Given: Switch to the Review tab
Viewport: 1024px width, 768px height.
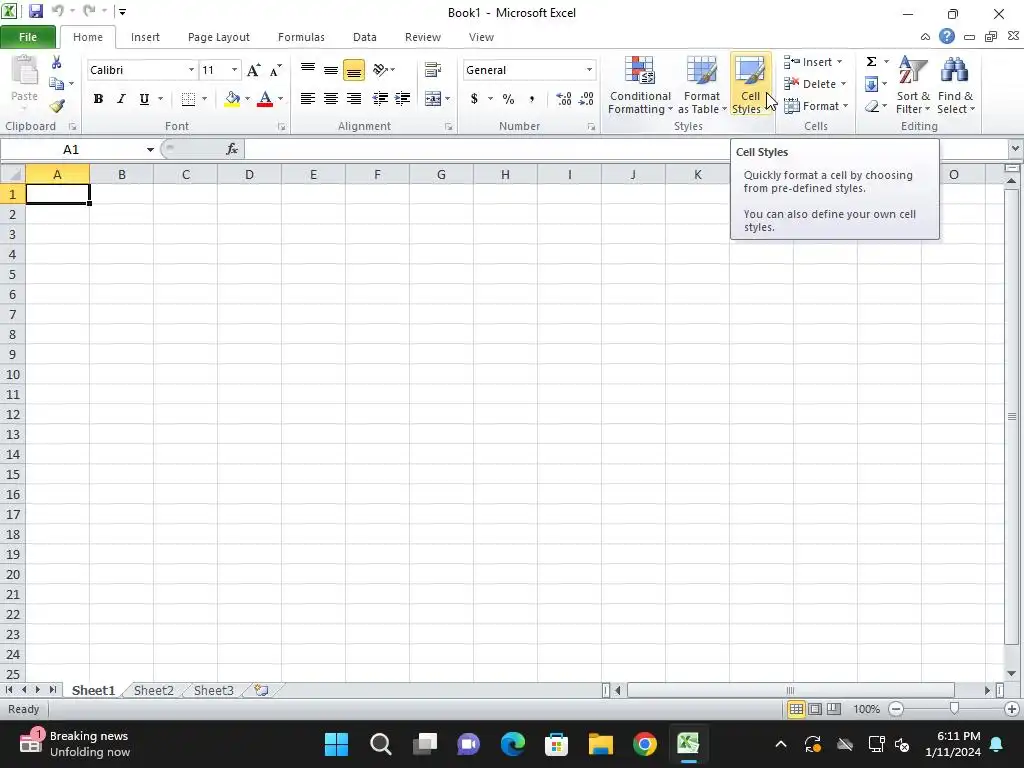Looking at the screenshot, I should click(423, 37).
